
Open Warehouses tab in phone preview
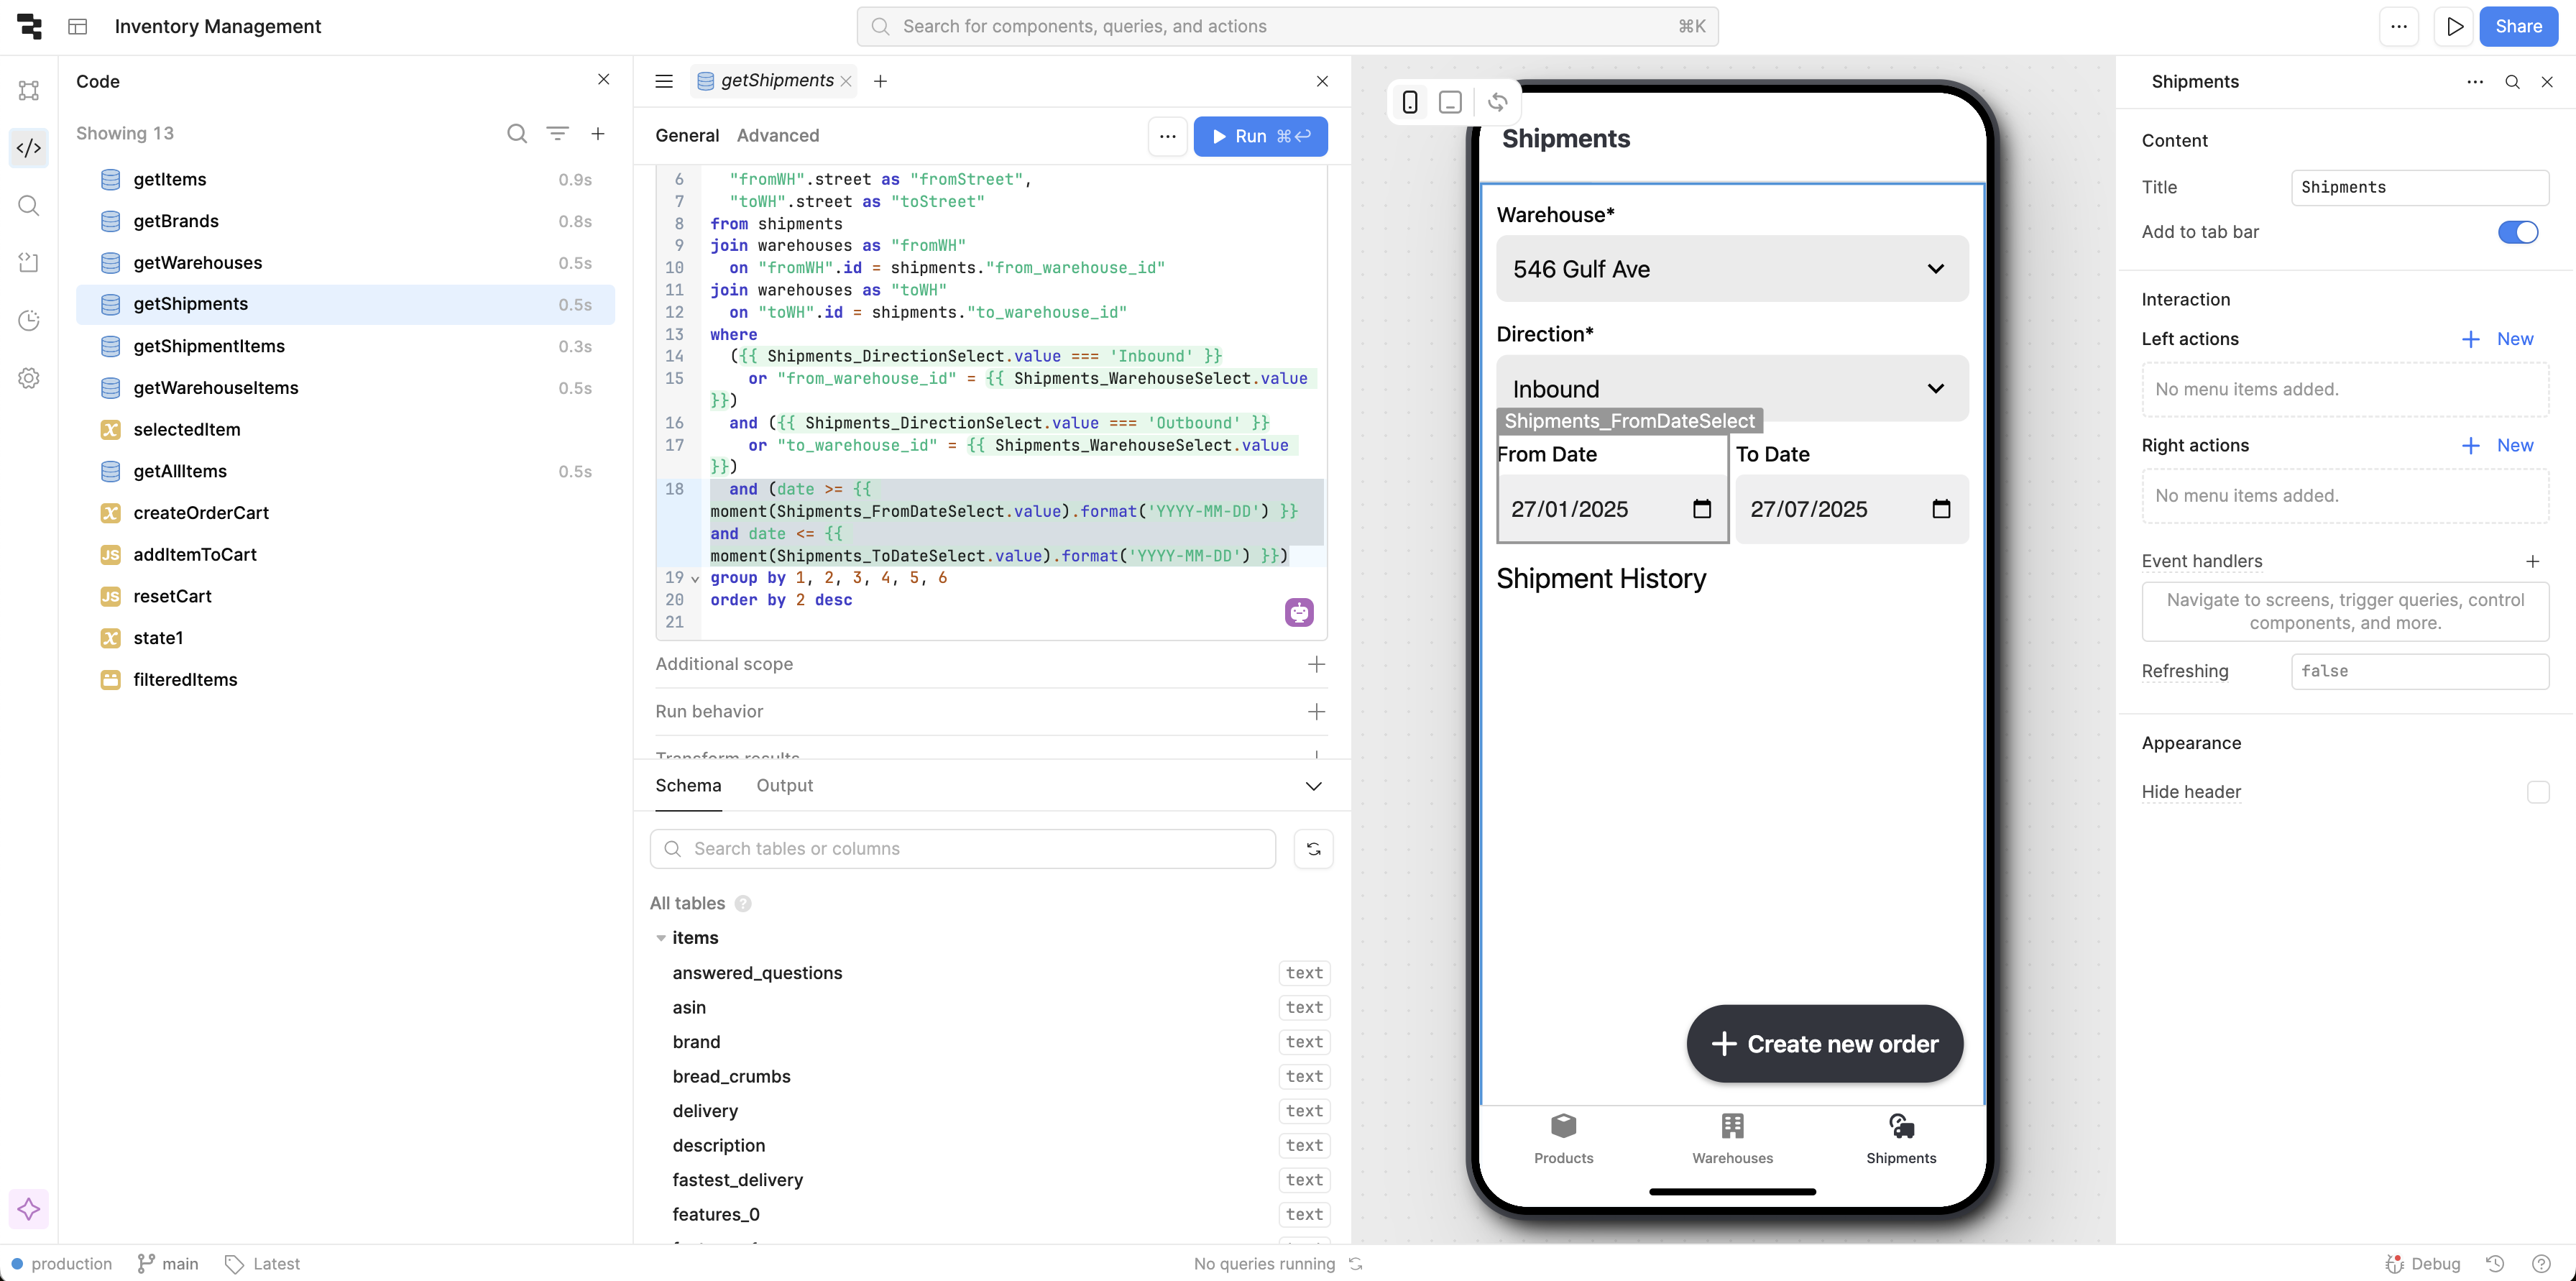1732,1139
